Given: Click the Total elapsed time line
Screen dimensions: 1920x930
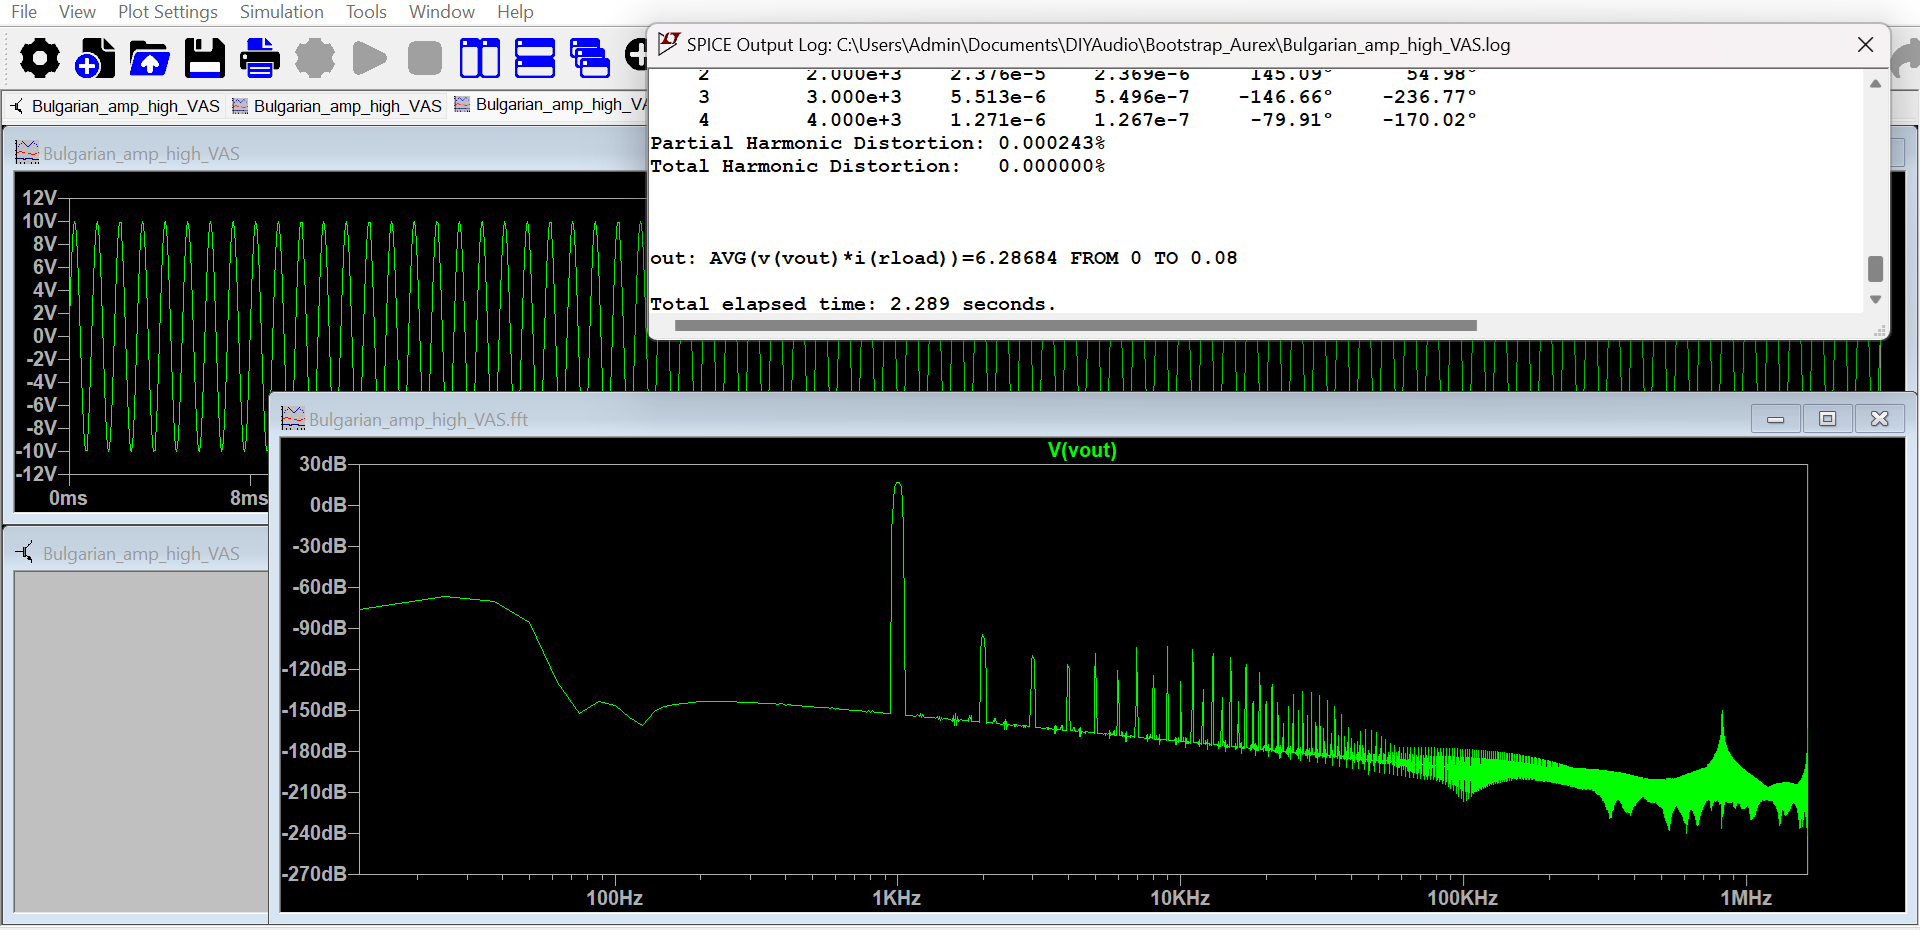Looking at the screenshot, I should (x=853, y=304).
